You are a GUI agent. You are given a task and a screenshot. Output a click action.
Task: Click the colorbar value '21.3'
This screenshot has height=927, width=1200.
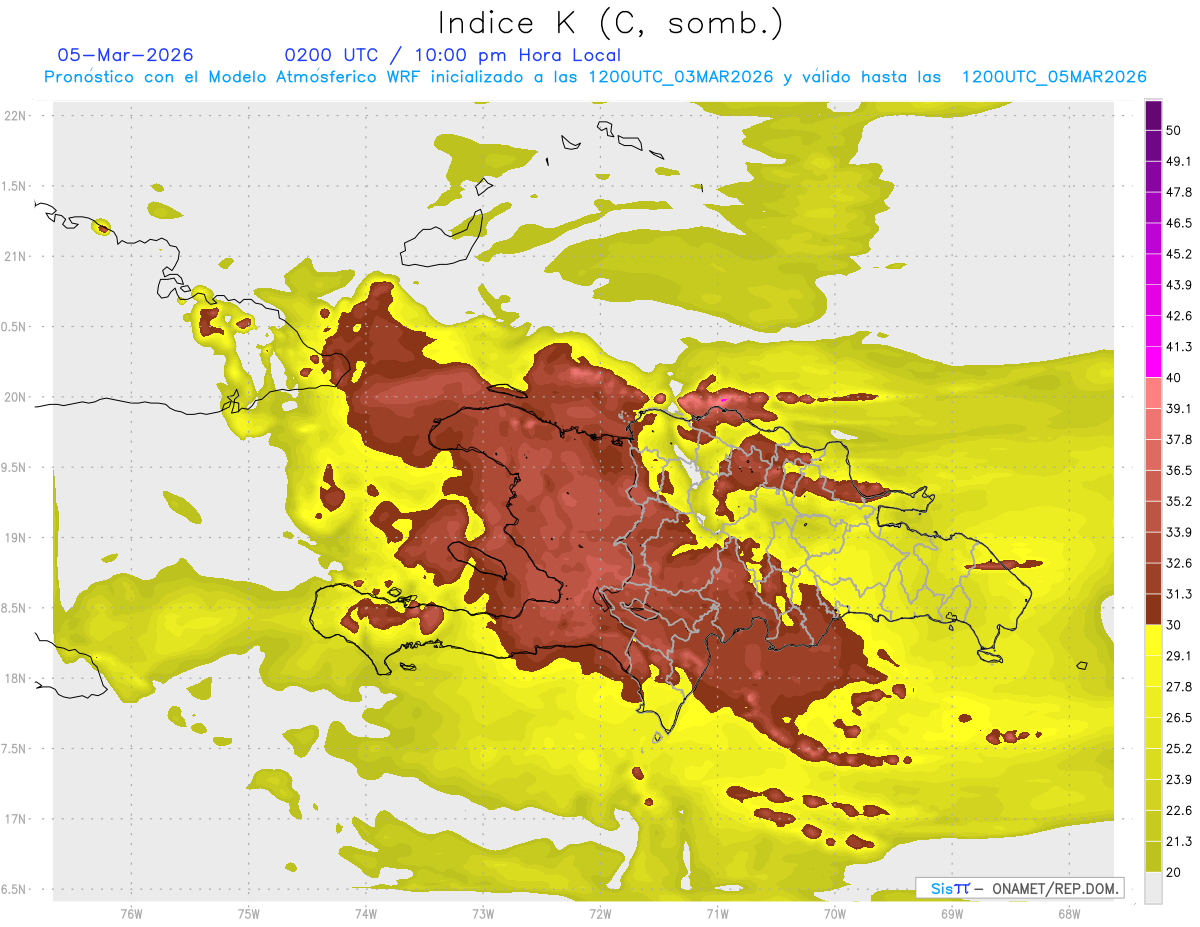click(1179, 841)
